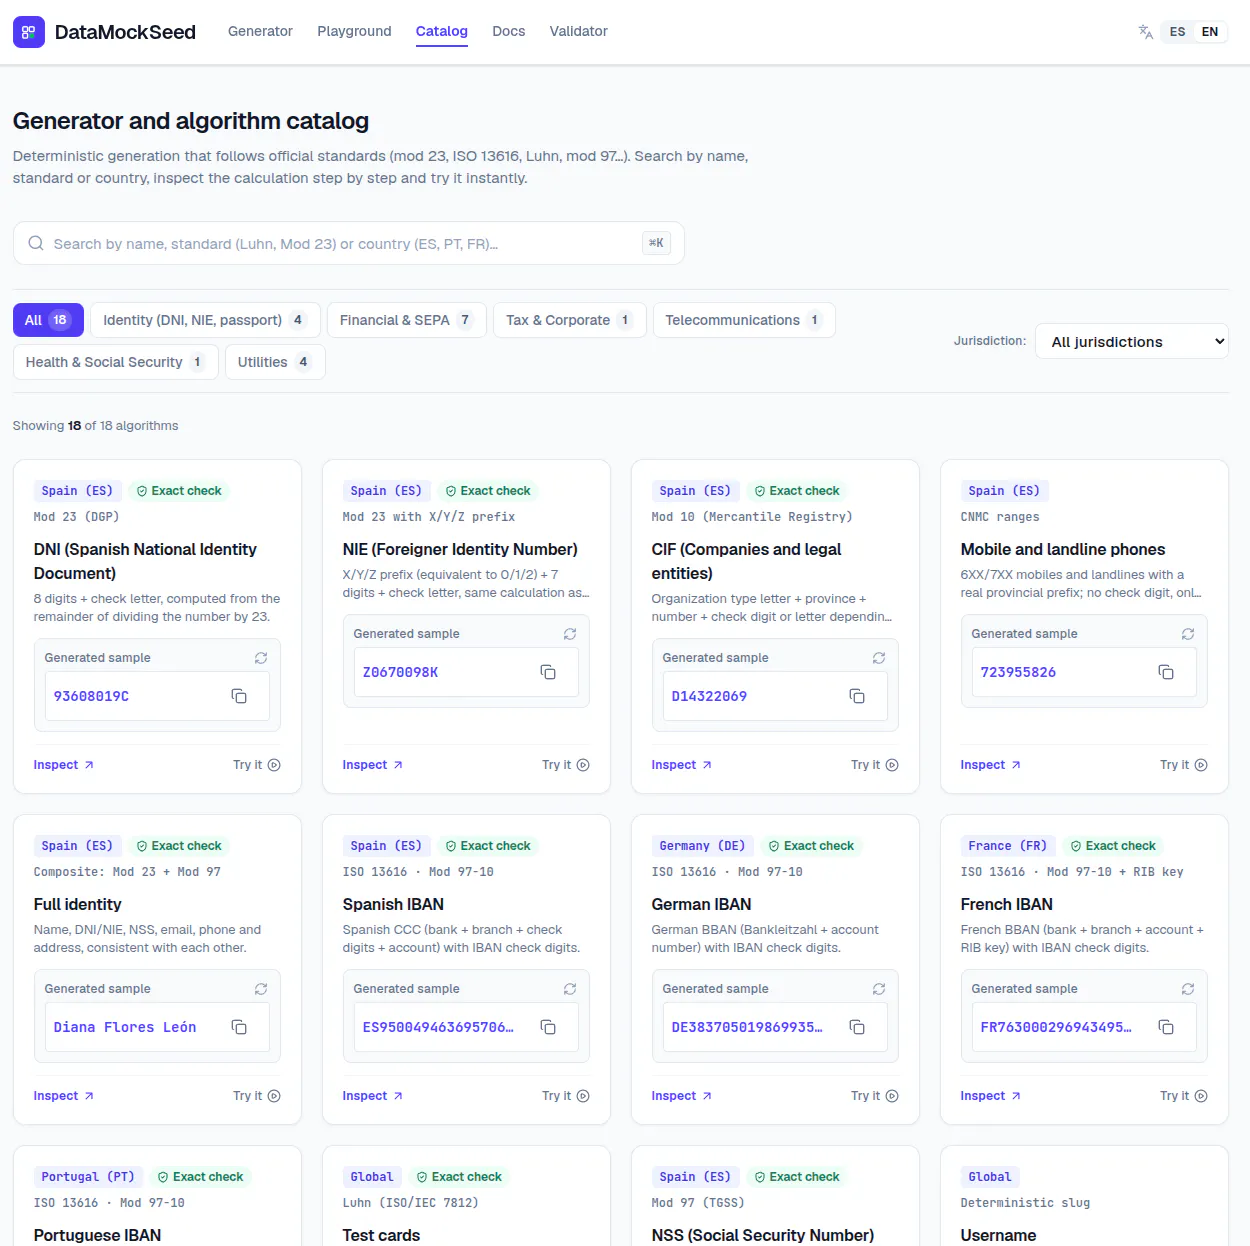This screenshot has width=1250, height=1246.
Task: Filter by Financial & SEPA
Action: [x=407, y=320]
